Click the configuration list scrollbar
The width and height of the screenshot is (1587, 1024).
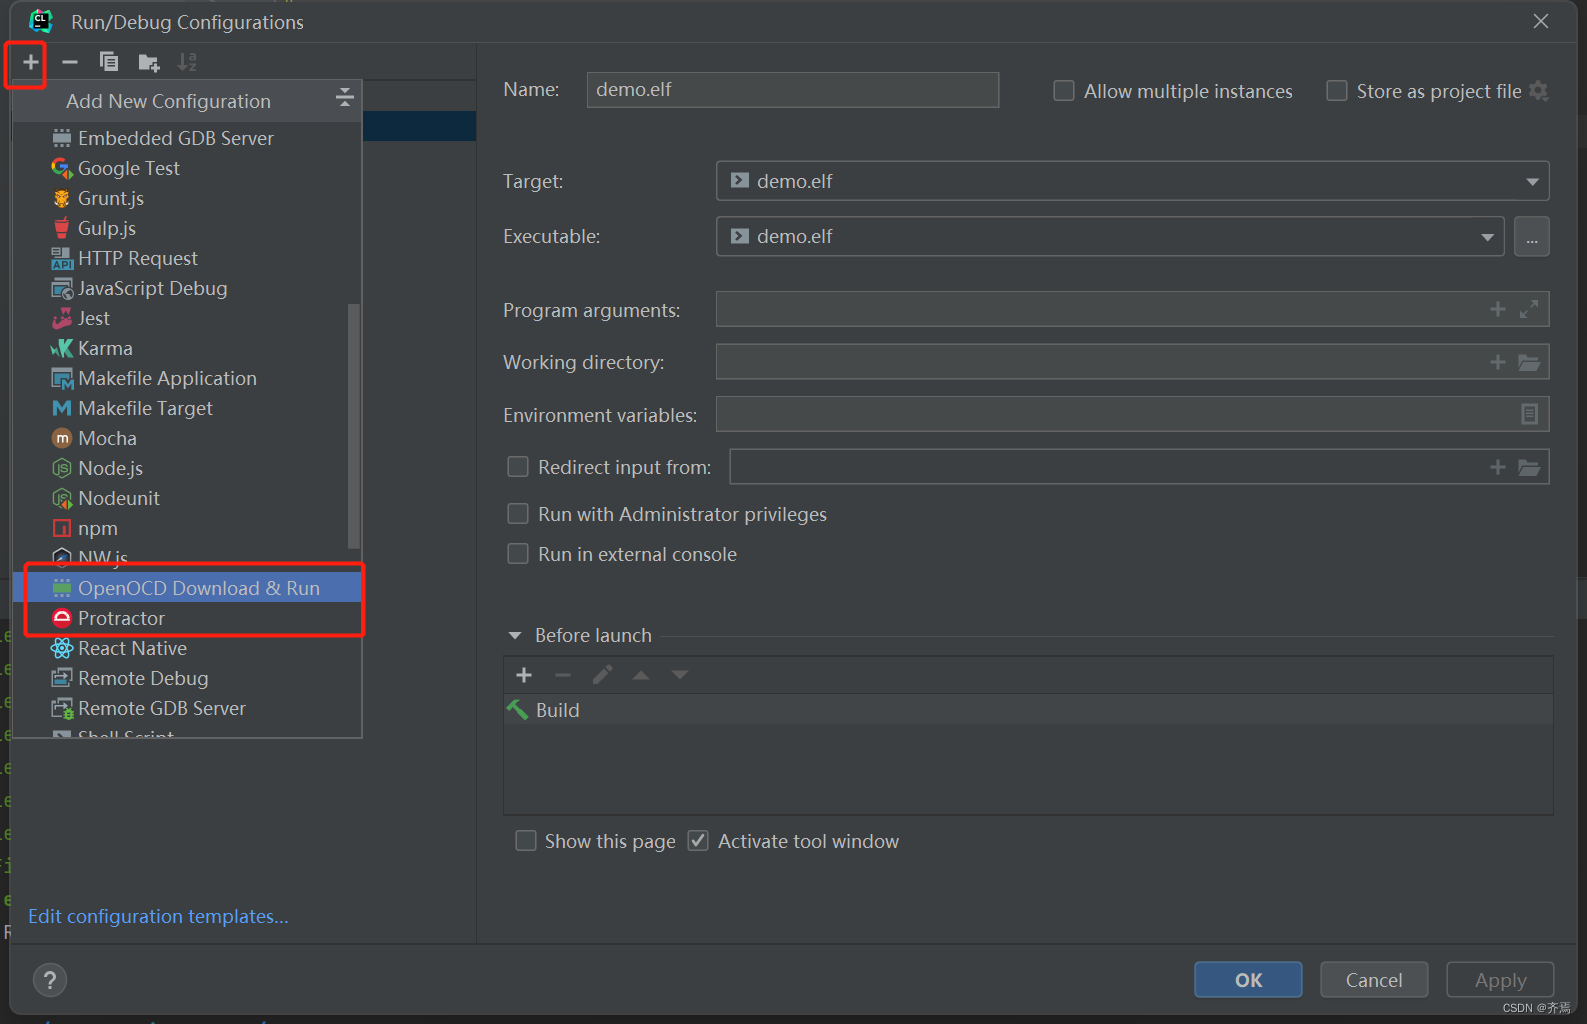(353, 426)
